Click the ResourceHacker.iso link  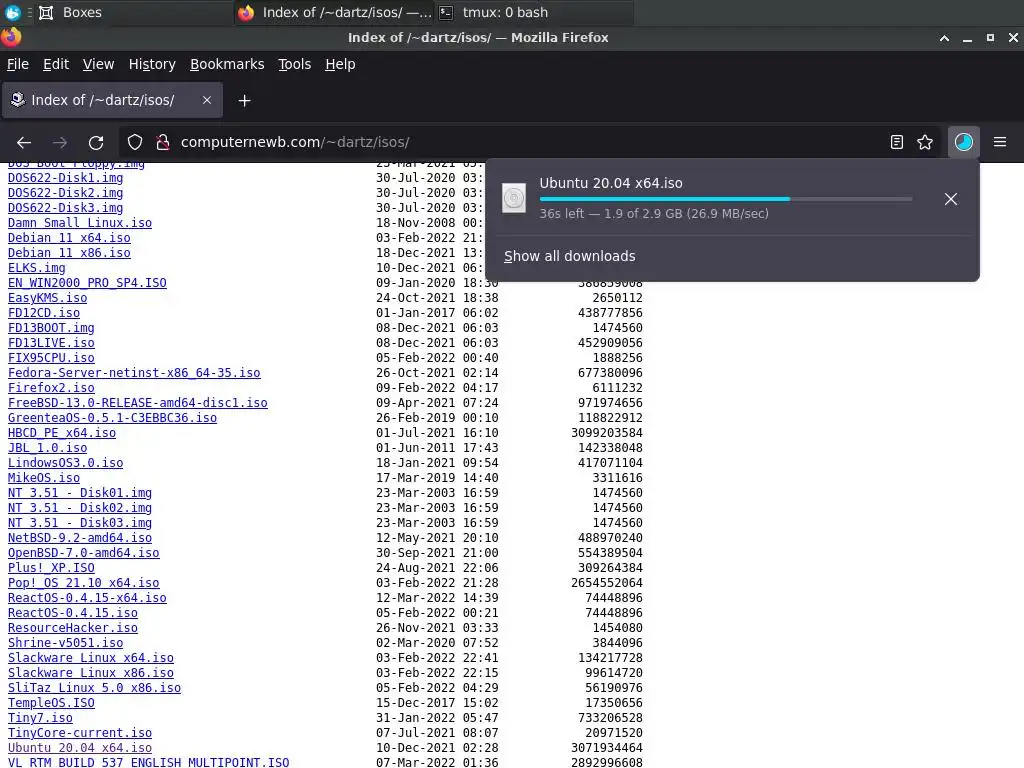[x=72, y=628]
